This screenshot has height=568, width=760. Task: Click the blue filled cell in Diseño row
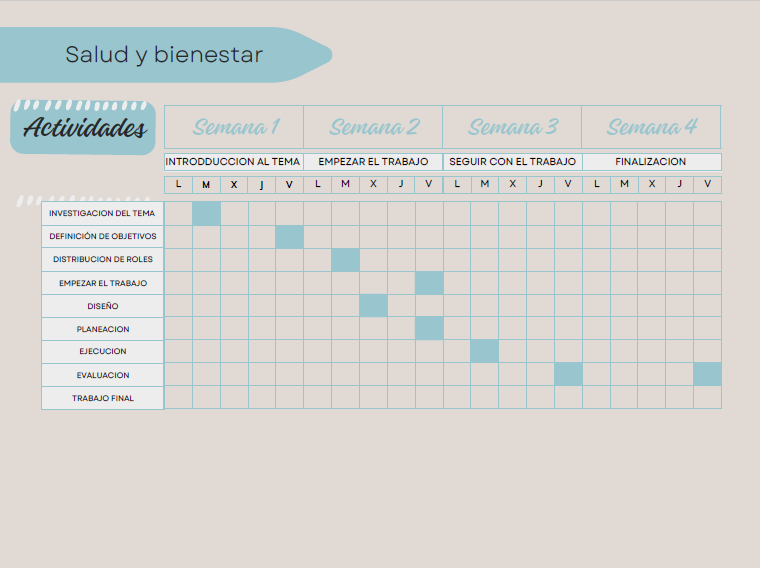coord(373,305)
